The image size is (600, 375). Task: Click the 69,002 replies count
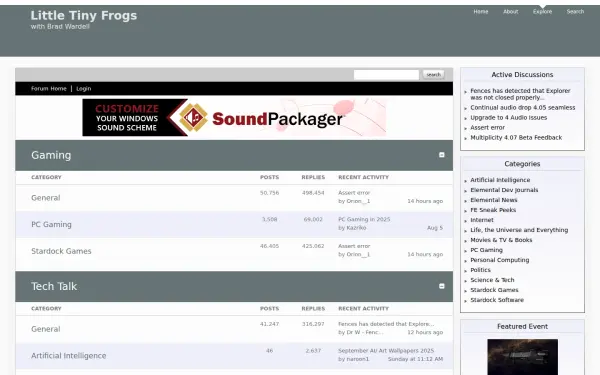point(313,219)
